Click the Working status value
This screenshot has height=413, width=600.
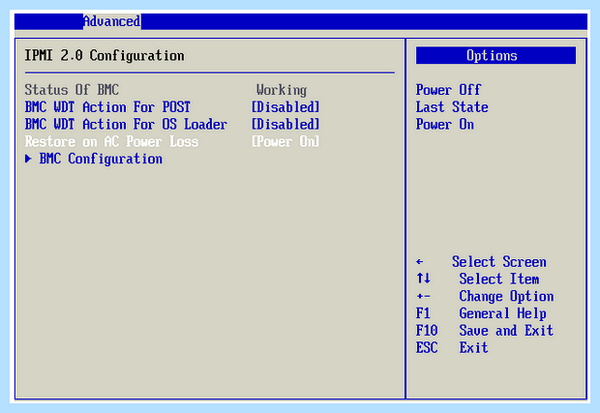click(282, 90)
